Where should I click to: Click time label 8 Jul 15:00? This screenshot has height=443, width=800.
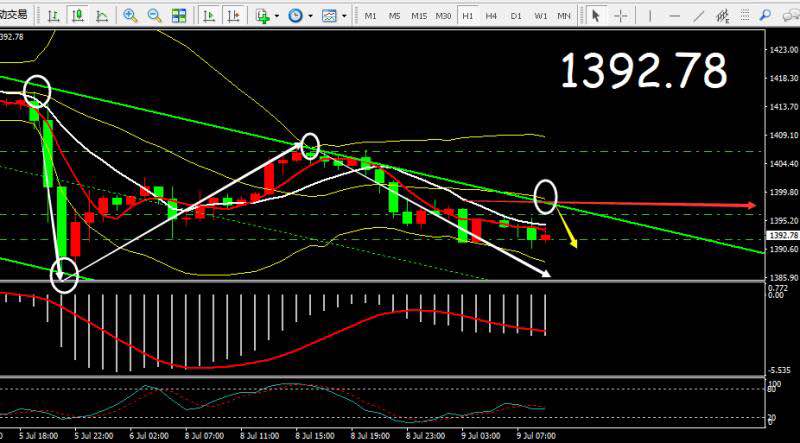pyautogui.click(x=315, y=436)
